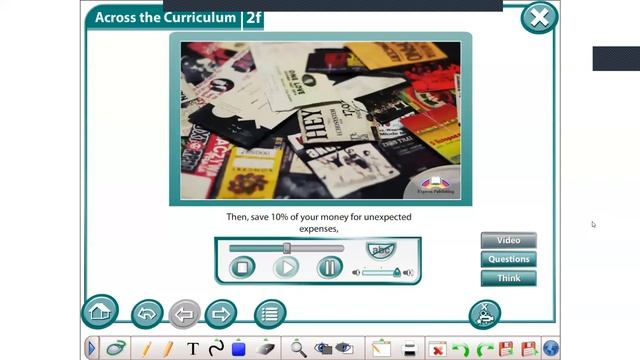Close the Across the Curriculum window
The image size is (640, 360).
539,18
